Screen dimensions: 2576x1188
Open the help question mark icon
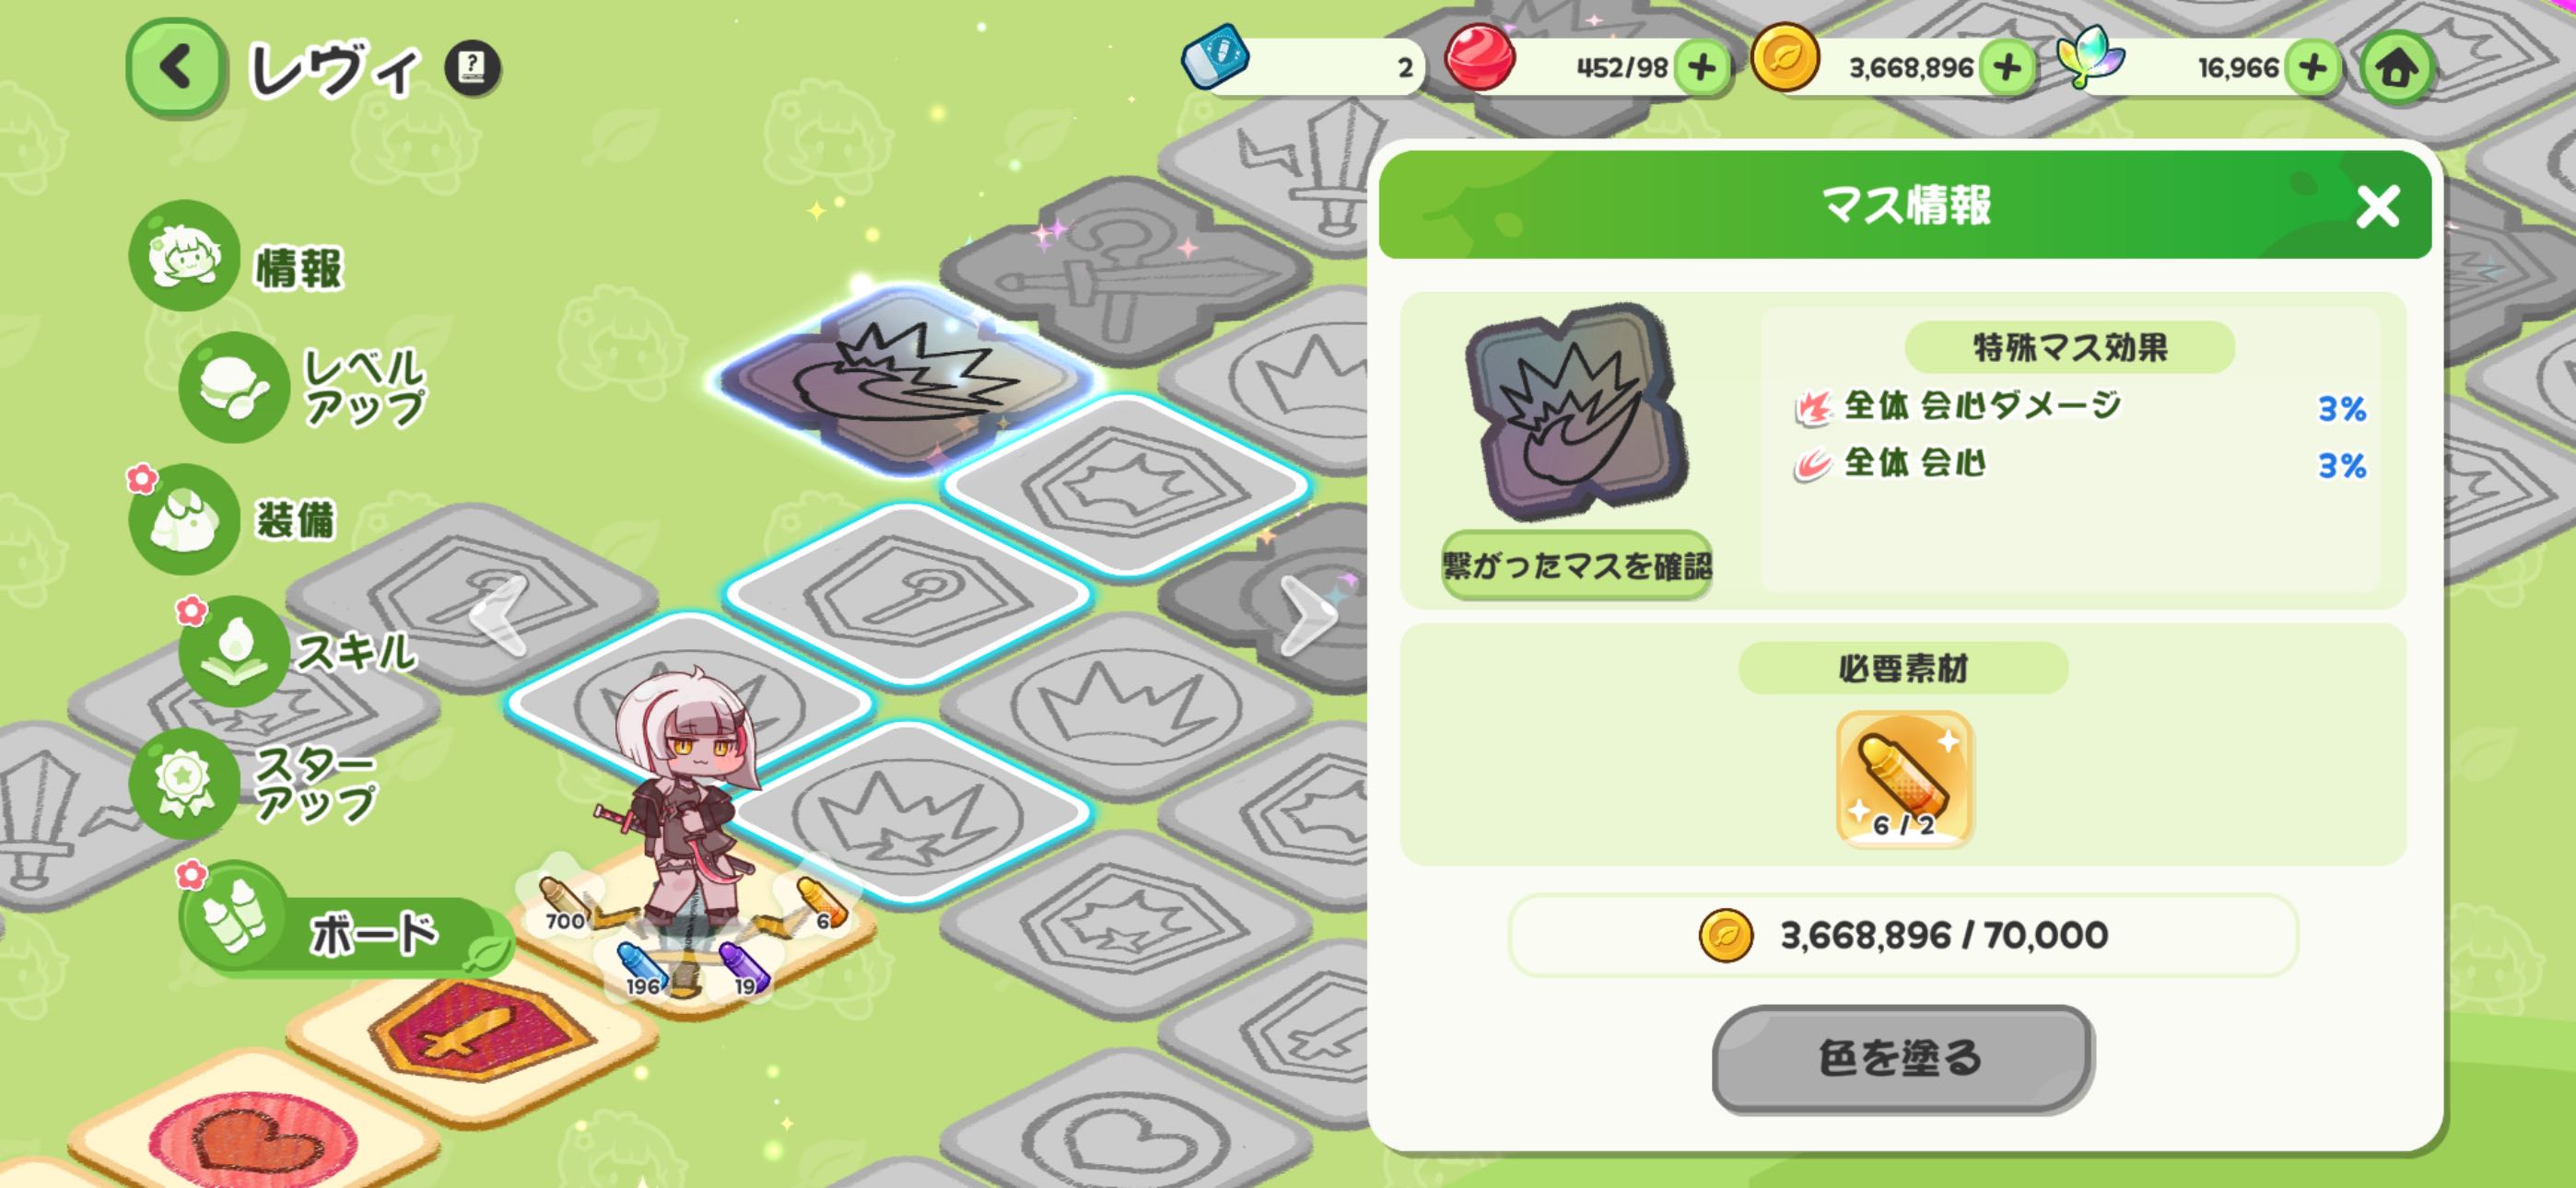pyautogui.click(x=472, y=68)
